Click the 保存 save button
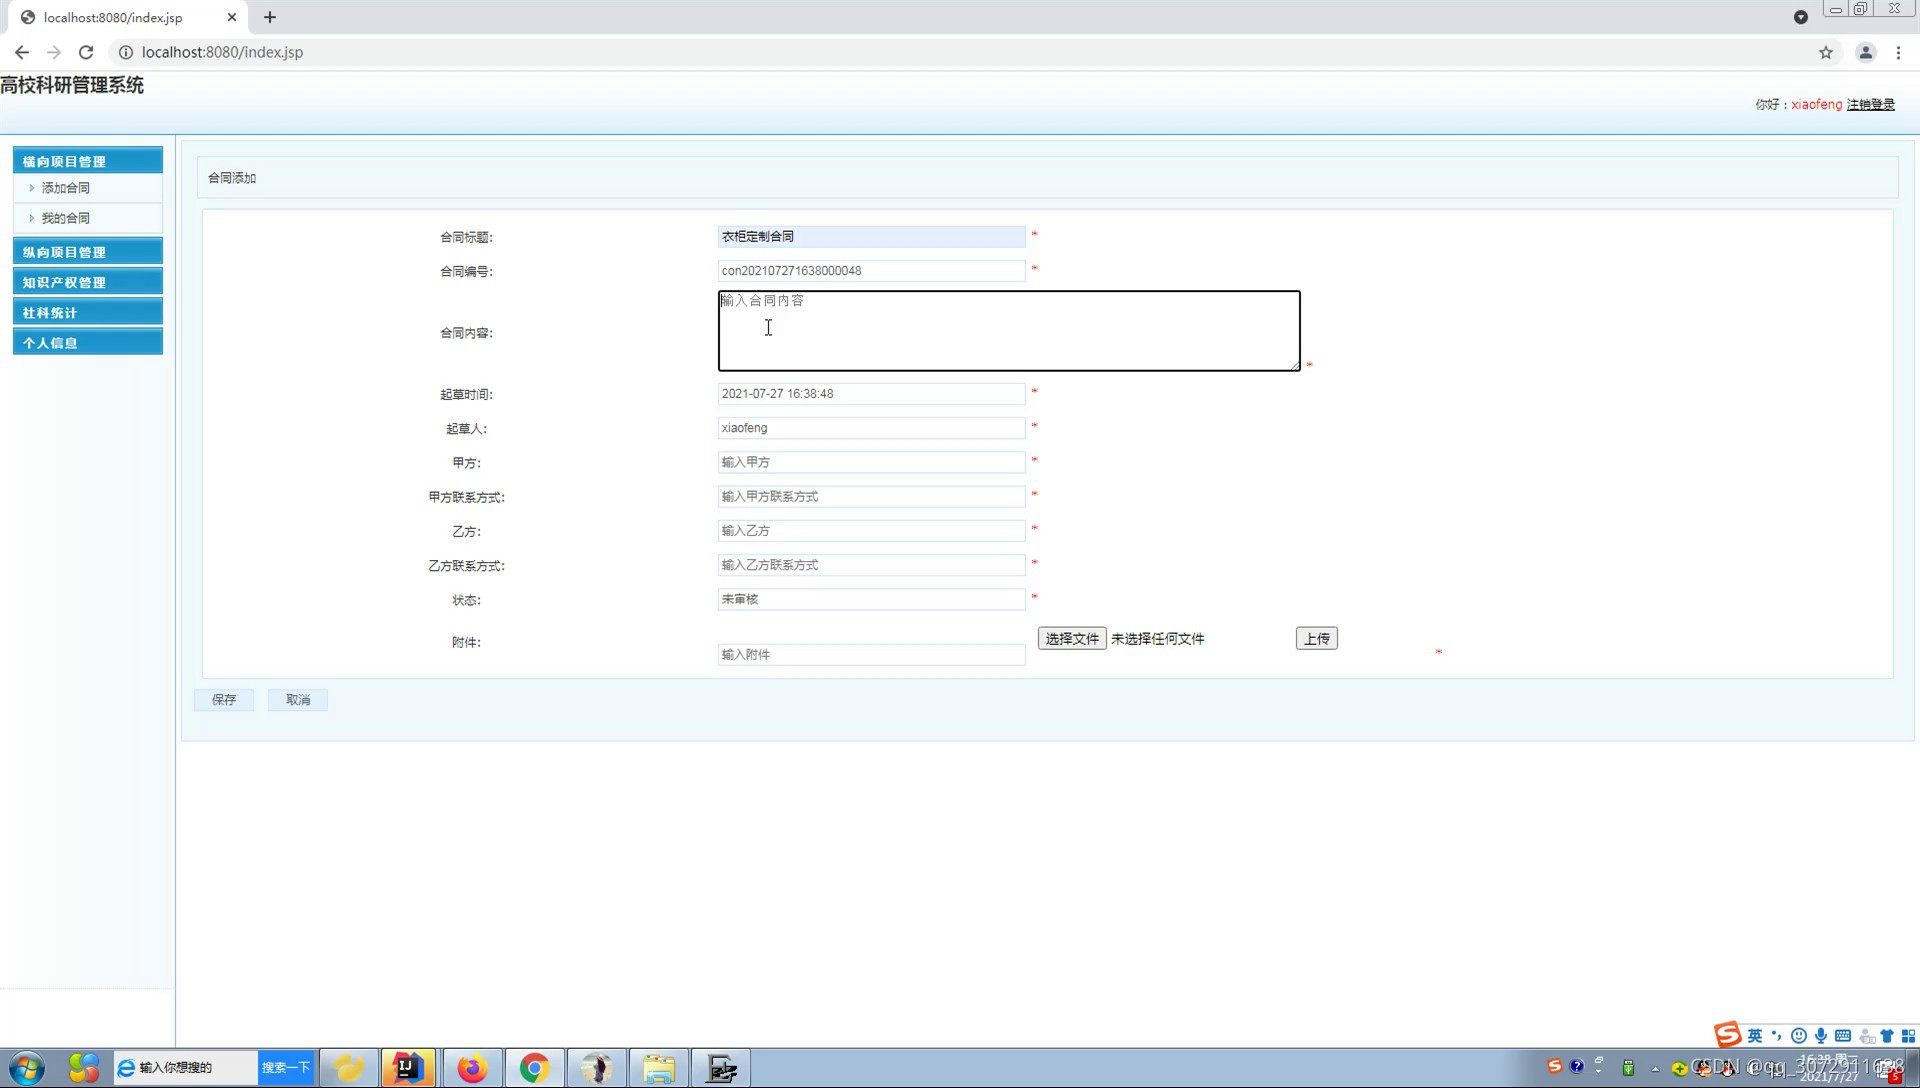1920x1088 pixels. coord(224,700)
